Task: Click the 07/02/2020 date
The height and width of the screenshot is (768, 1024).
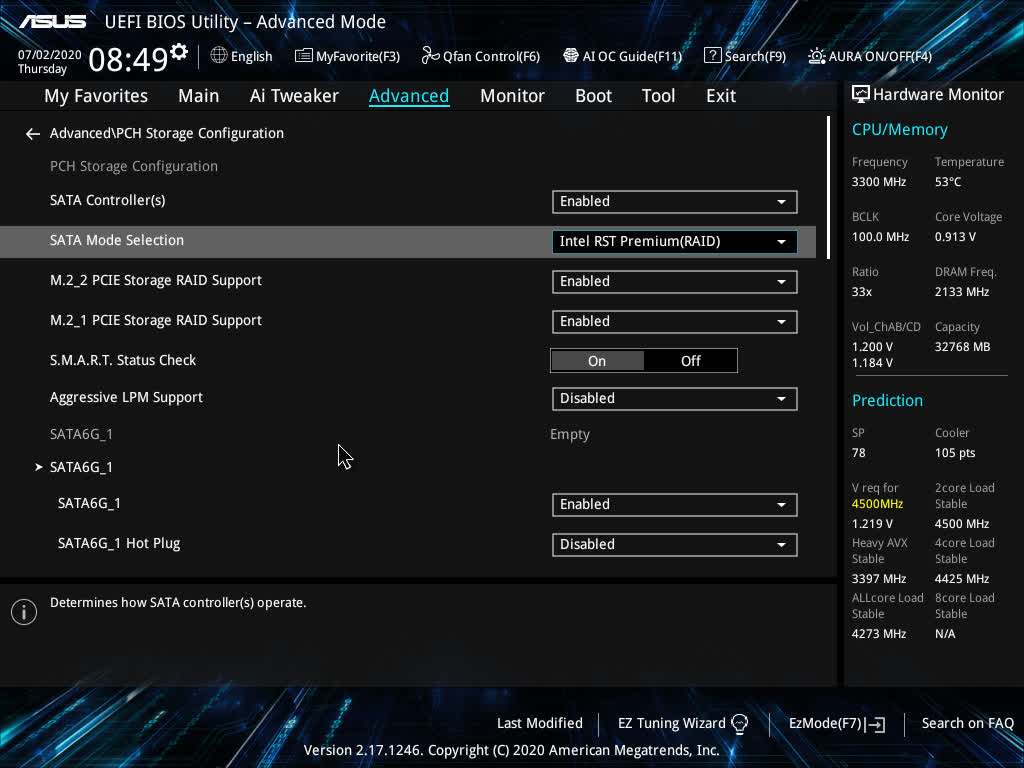Action: click(x=50, y=55)
